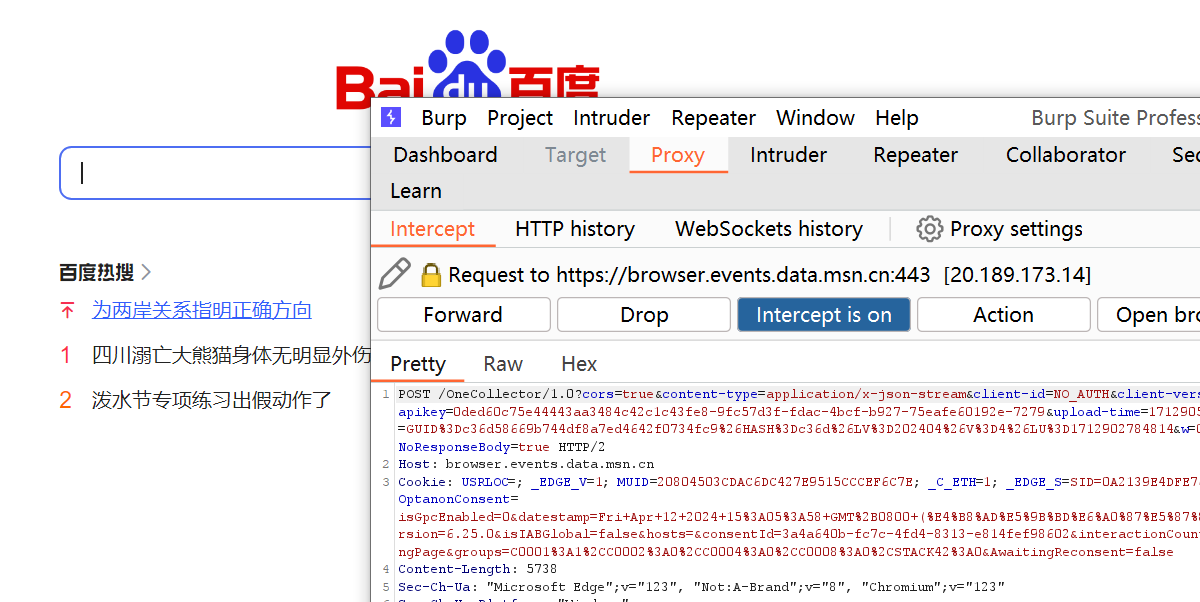Click the padlock icon next to Request
This screenshot has height=602, width=1200.
pos(431,275)
